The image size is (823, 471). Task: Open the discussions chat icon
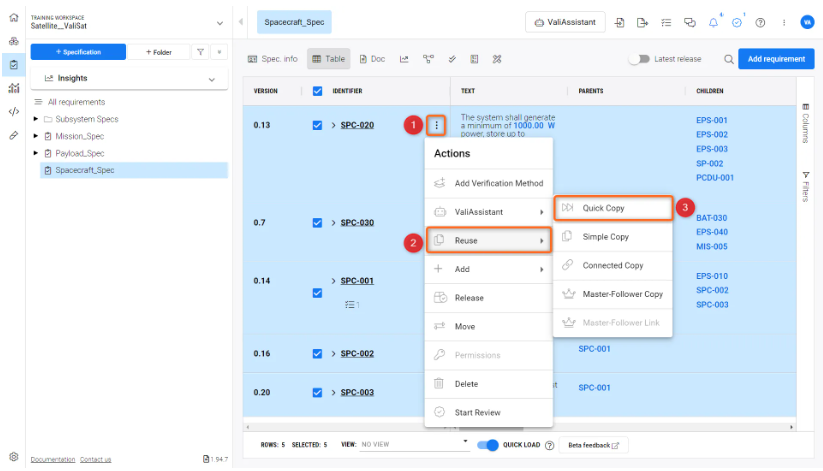coord(690,23)
